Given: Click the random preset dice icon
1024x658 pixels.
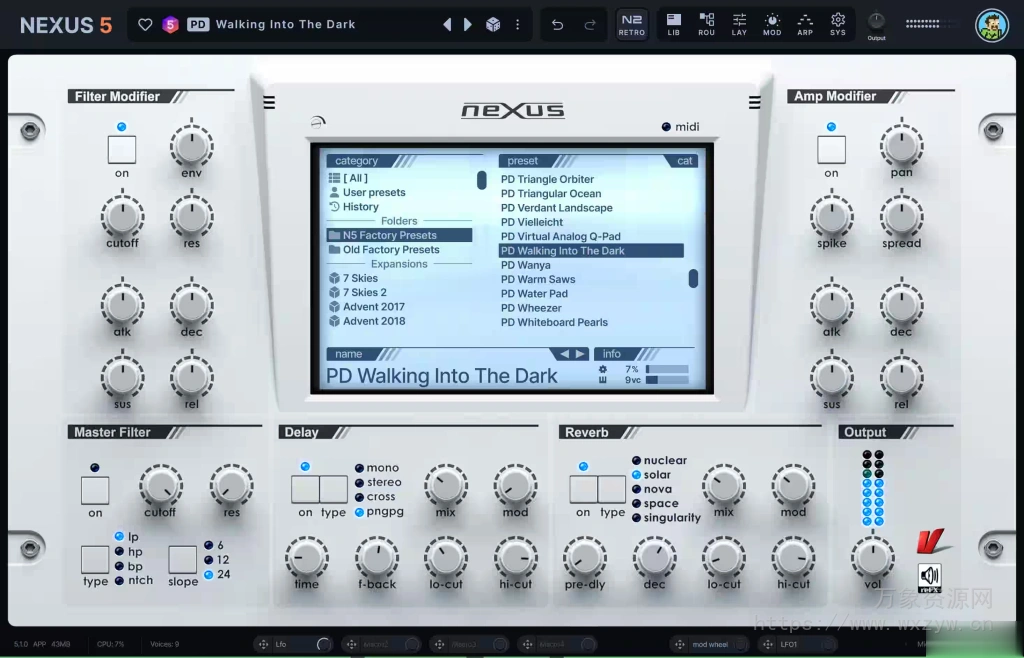Looking at the screenshot, I should [x=493, y=24].
